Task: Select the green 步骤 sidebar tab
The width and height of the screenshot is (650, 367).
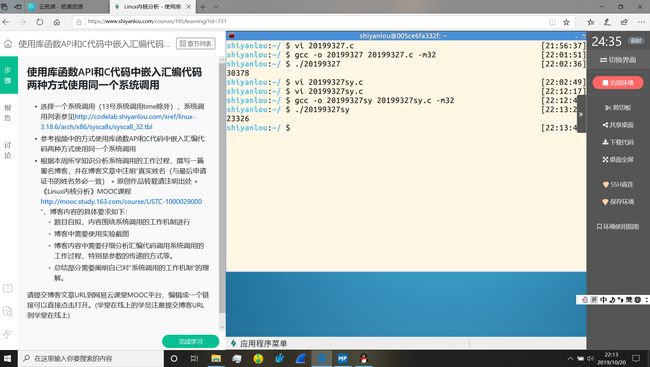Action: (x=8, y=75)
